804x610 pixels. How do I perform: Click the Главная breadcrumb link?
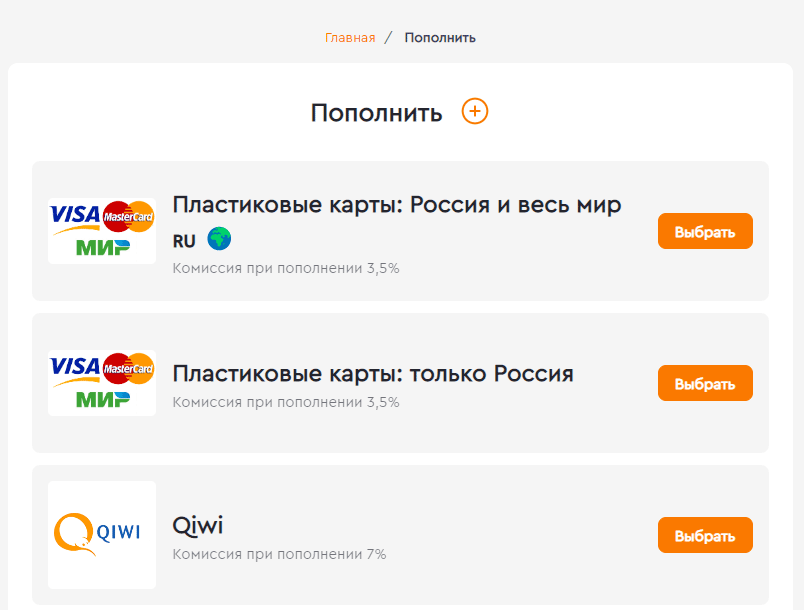click(x=350, y=38)
